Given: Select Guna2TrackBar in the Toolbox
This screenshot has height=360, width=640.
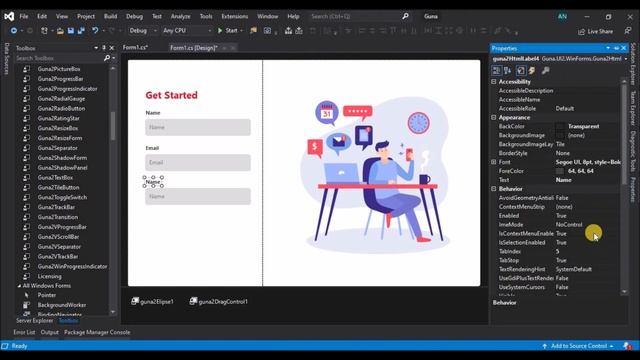Looking at the screenshot, I should [x=56, y=207].
